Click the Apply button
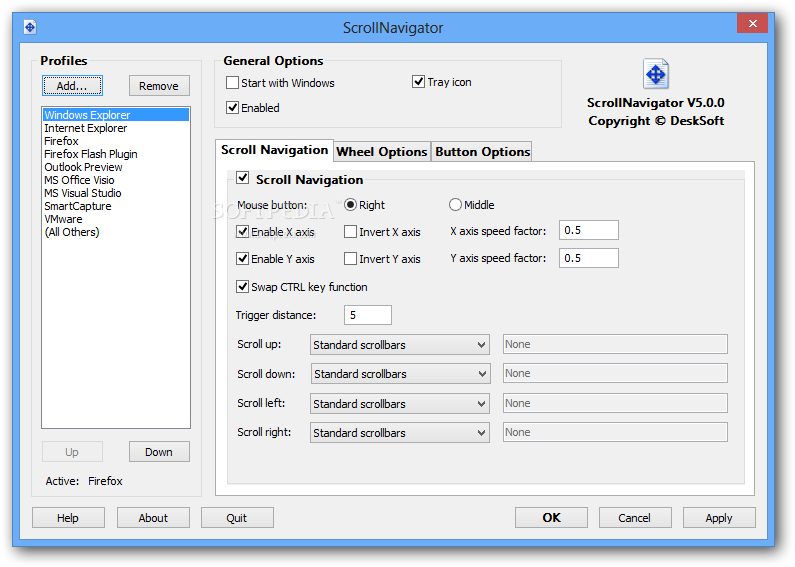795x567 pixels. [x=719, y=518]
